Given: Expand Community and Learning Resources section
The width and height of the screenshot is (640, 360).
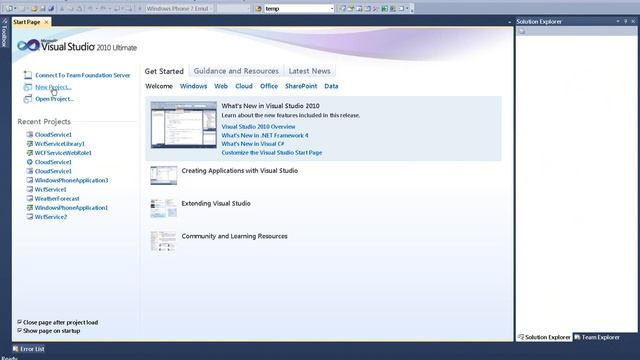Looking at the screenshot, I should click(234, 236).
